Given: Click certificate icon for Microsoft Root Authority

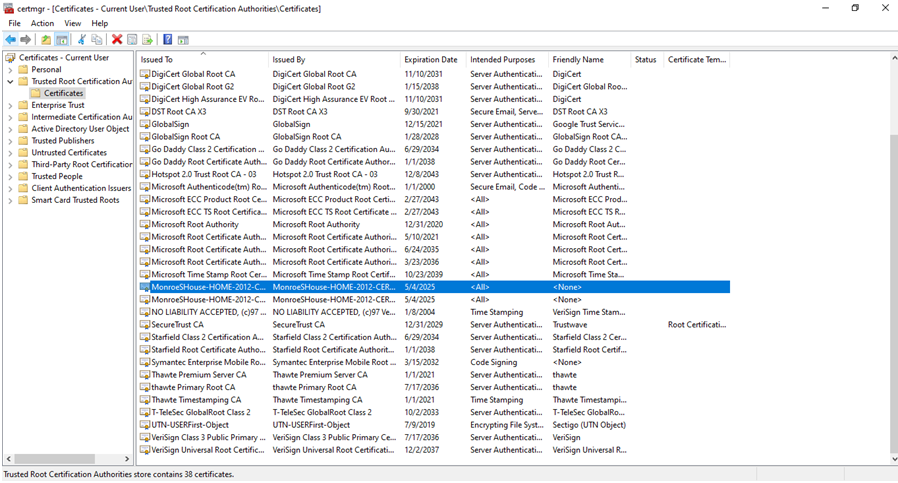Looking at the screenshot, I should pos(145,225).
